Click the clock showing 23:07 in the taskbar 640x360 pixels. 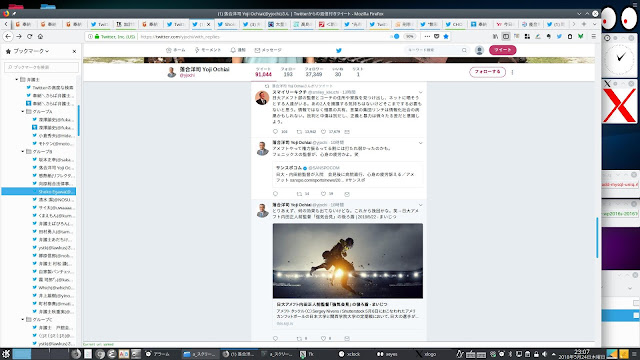pos(581,353)
